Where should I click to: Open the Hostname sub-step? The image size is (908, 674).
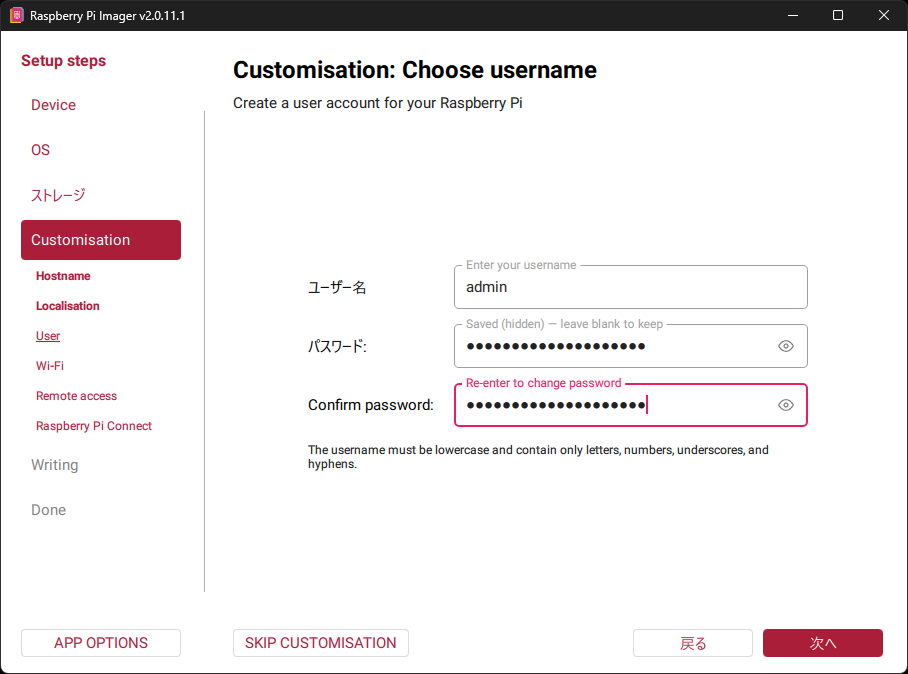pos(63,276)
